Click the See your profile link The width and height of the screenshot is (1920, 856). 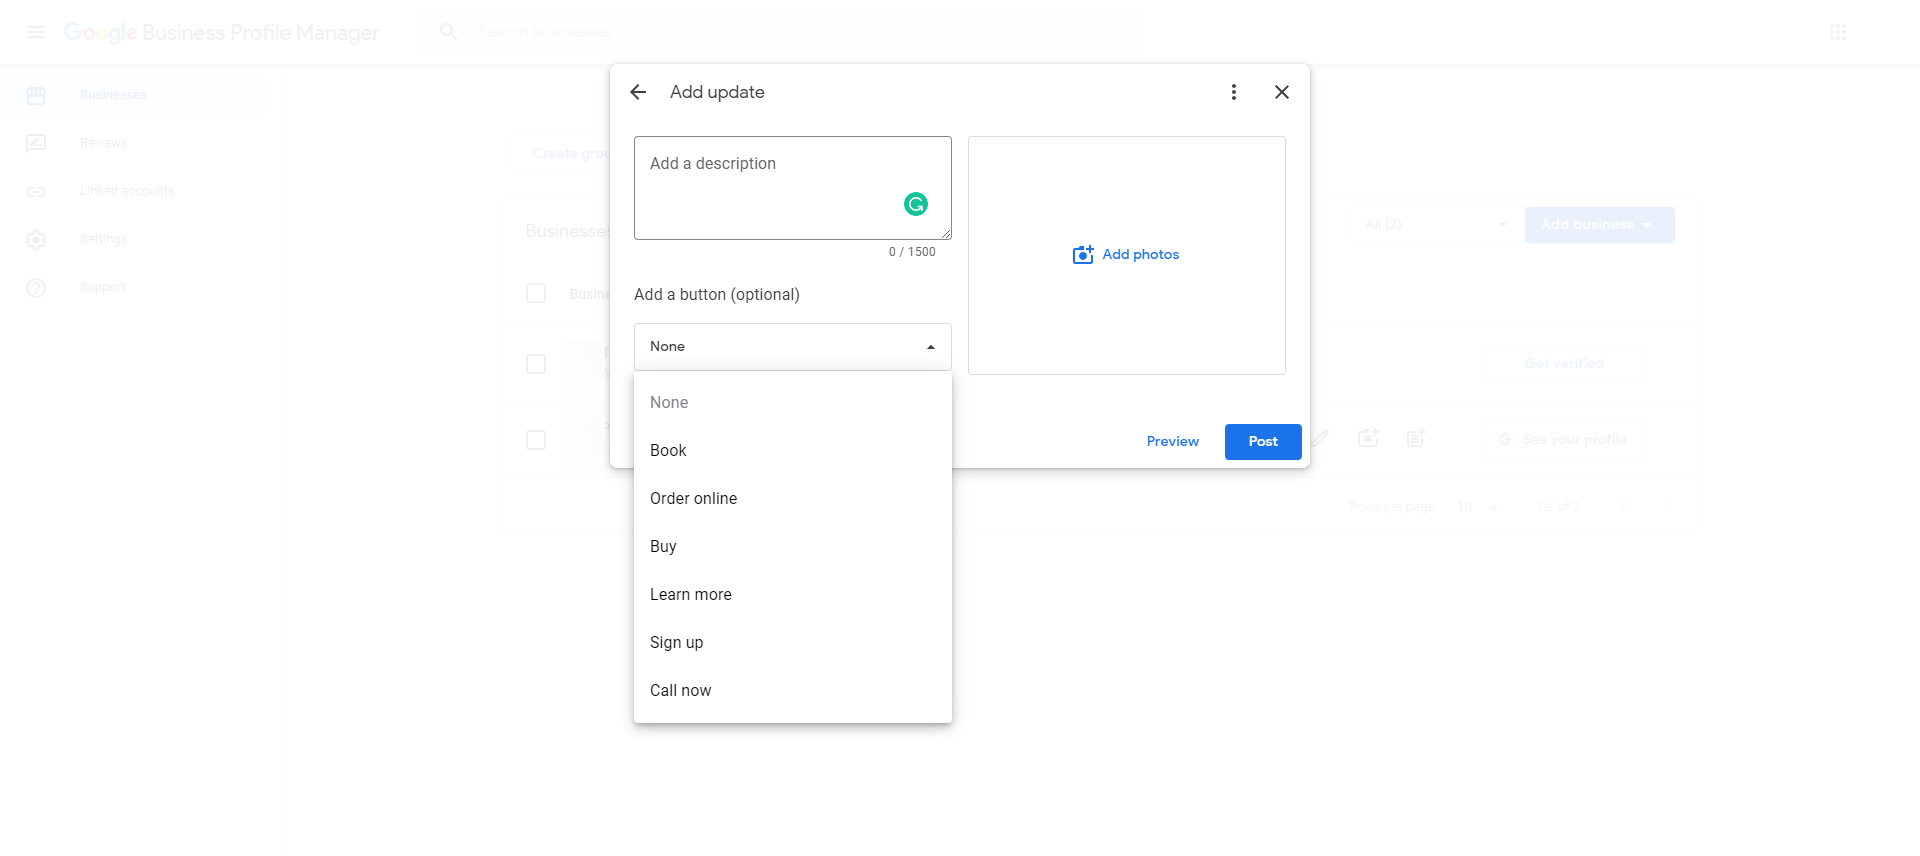click(x=1563, y=439)
